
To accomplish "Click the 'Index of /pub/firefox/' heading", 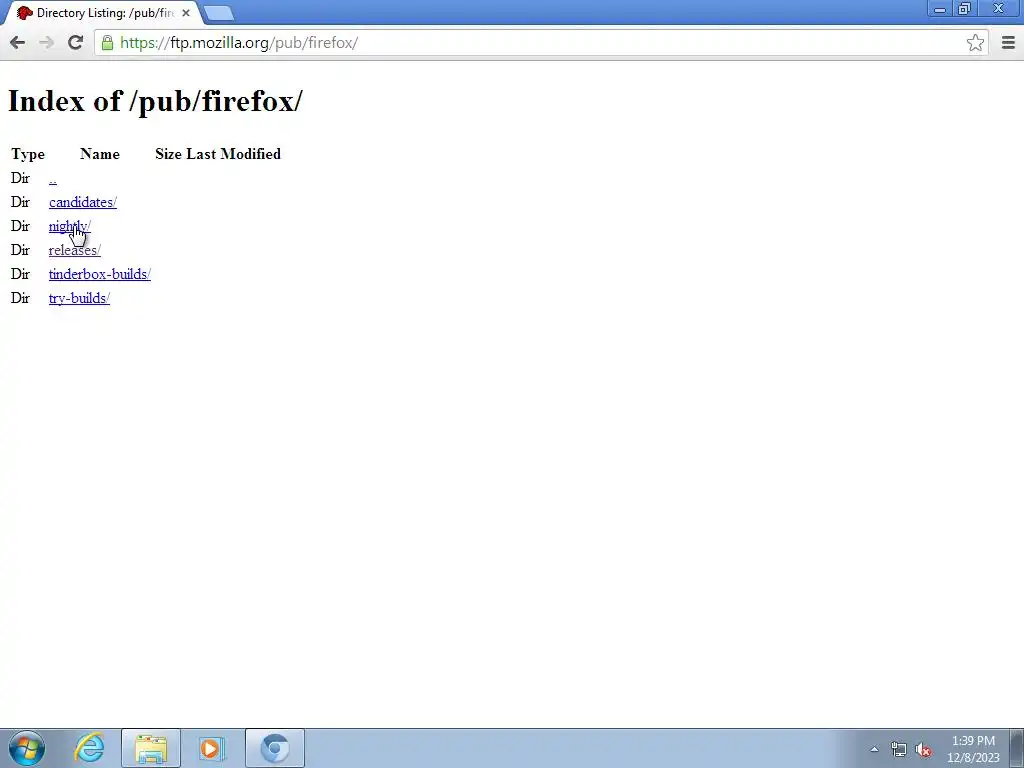I will pos(155,101).
